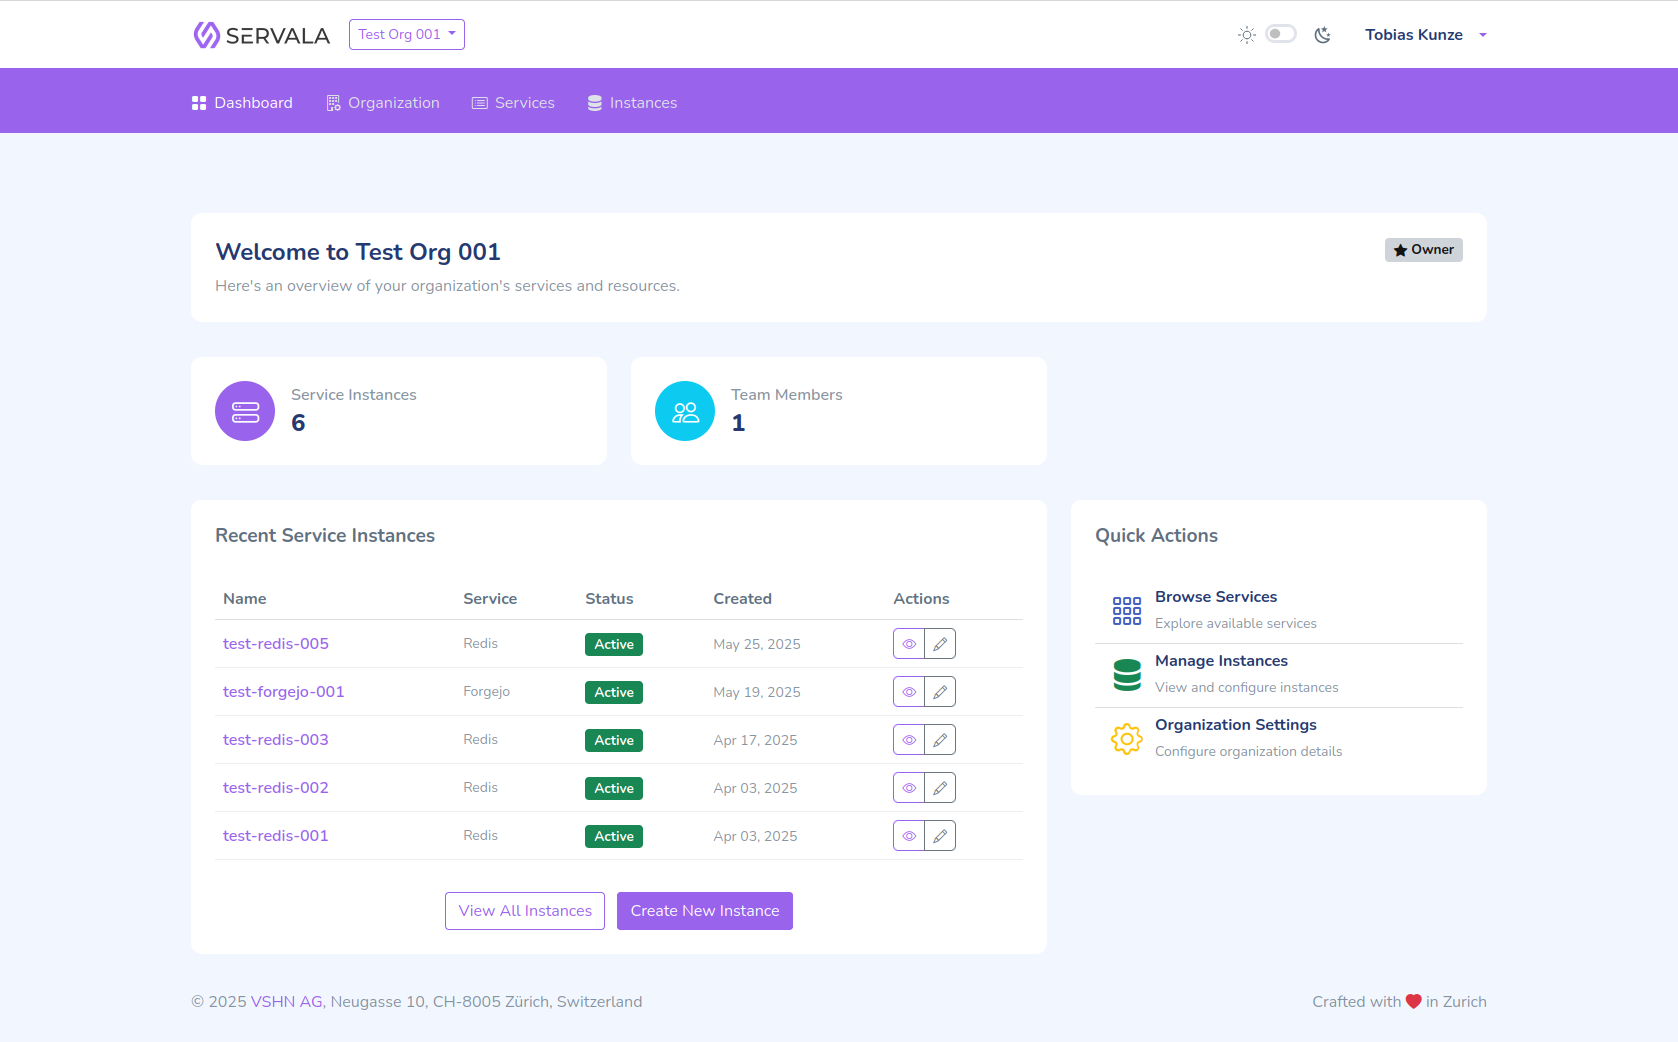This screenshot has width=1678, height=1042.
Task: Click the View All Instances button
Action: (x=525, y=911)
